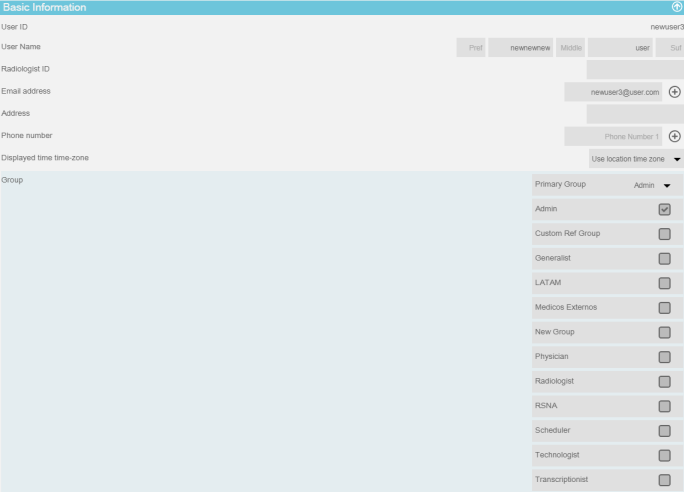Click plus icon beside phone number
The image size is (684, 492).
(675, 136)
